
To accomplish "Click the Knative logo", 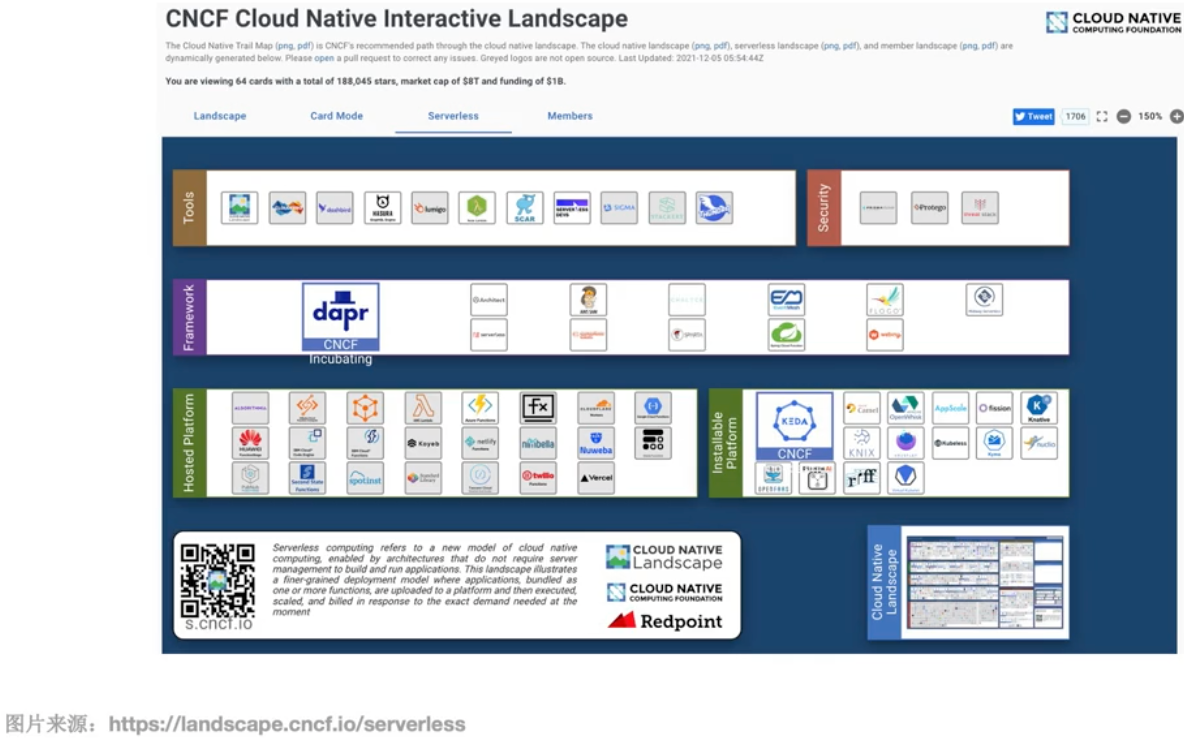I will [x=1039, y=408].
